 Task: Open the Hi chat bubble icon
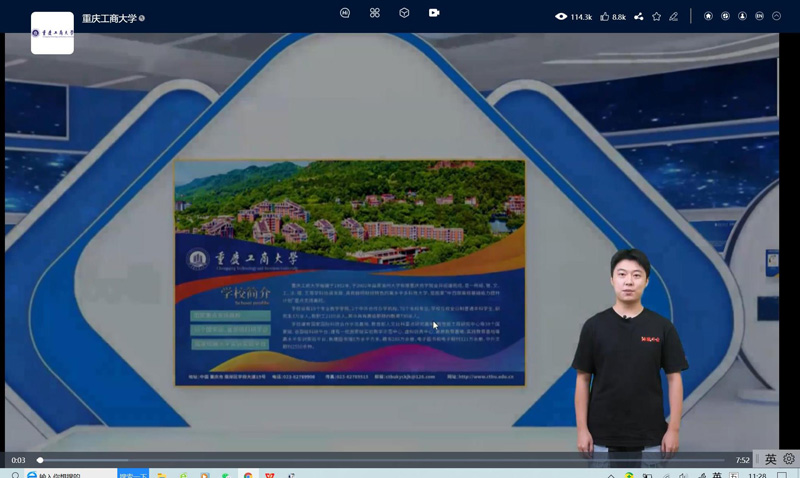point(345,13)
